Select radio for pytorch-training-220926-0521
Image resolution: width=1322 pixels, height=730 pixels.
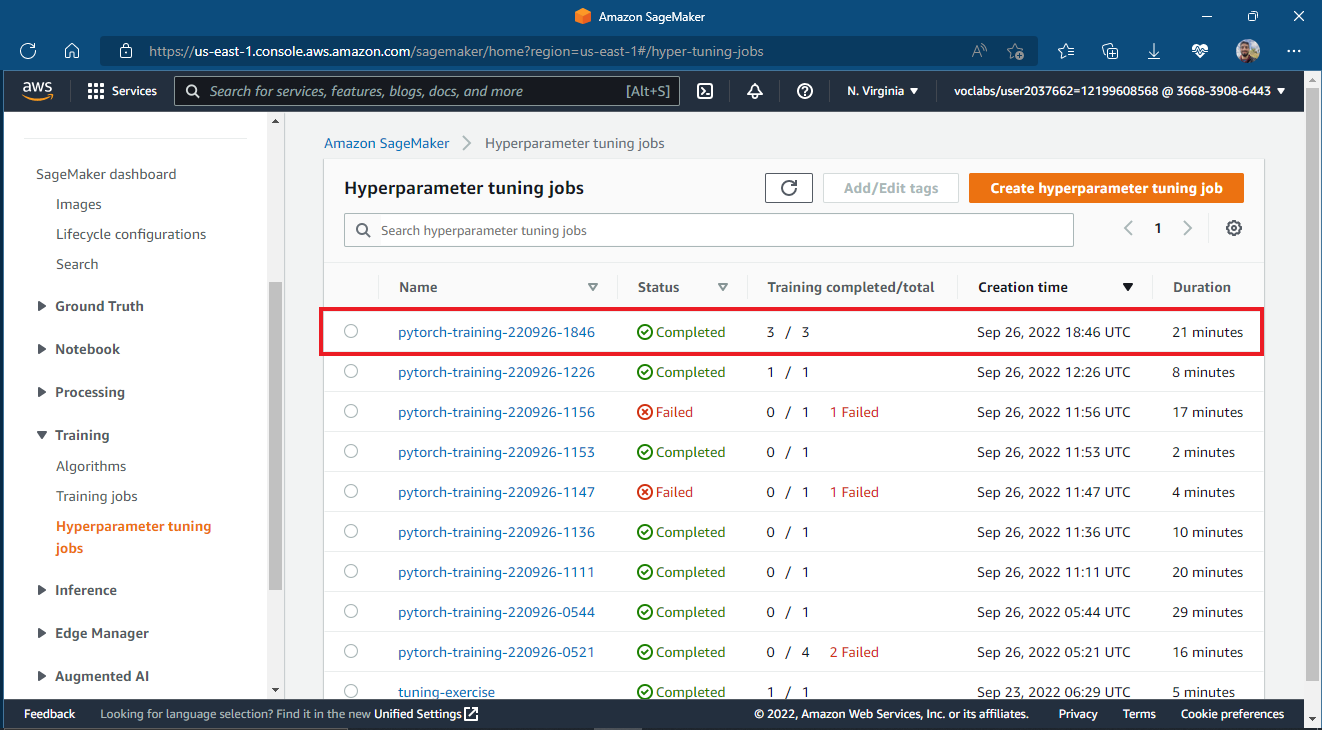tap(351, 651)
